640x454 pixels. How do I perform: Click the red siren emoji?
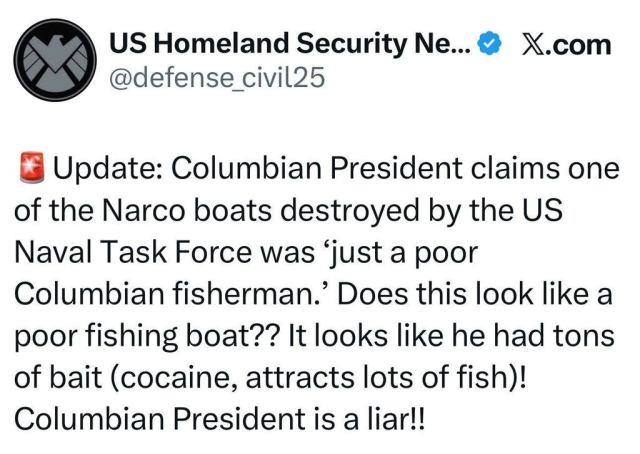pos(30,169)
